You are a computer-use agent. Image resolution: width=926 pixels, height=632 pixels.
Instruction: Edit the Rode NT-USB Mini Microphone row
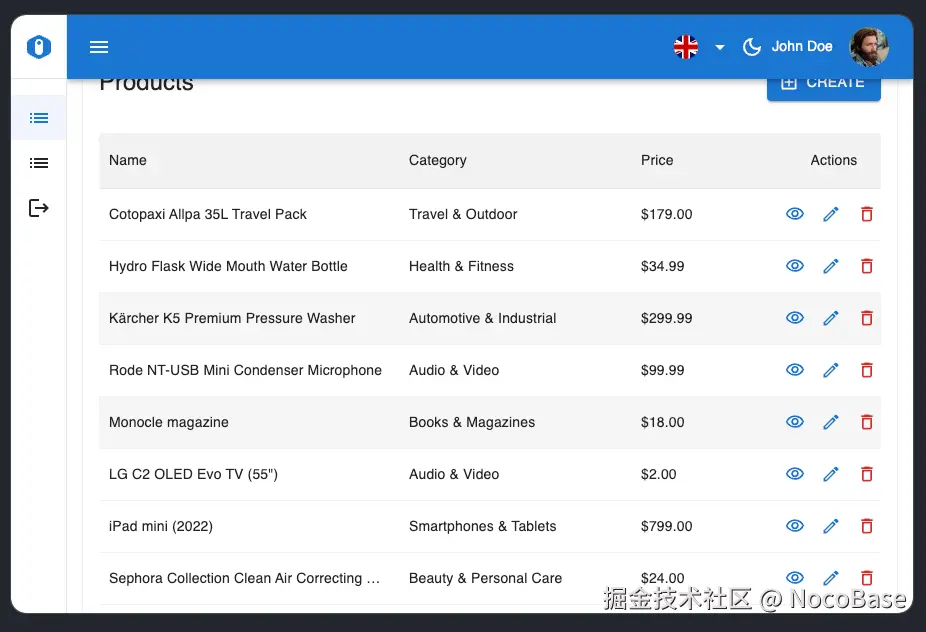[x=831, y=370]
